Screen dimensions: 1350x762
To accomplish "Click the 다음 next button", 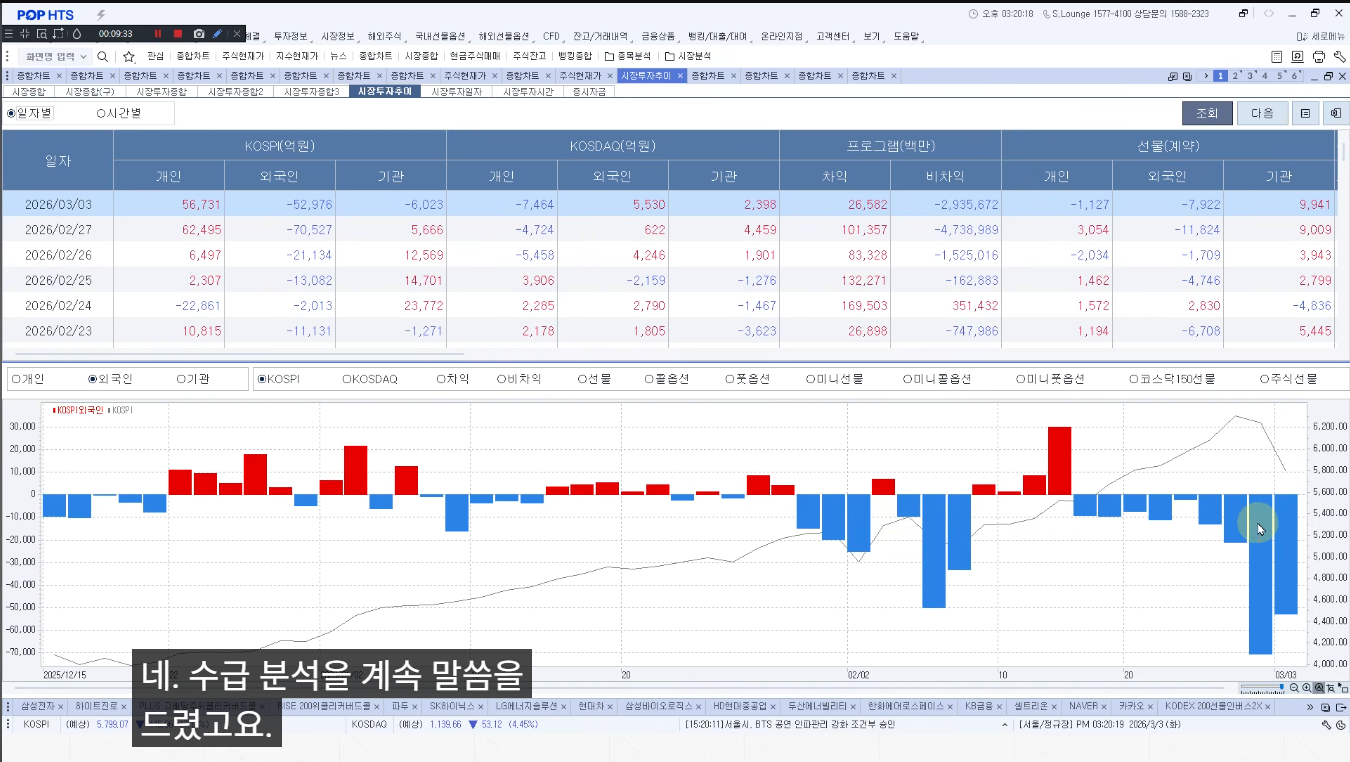I will pos(1262,113).
